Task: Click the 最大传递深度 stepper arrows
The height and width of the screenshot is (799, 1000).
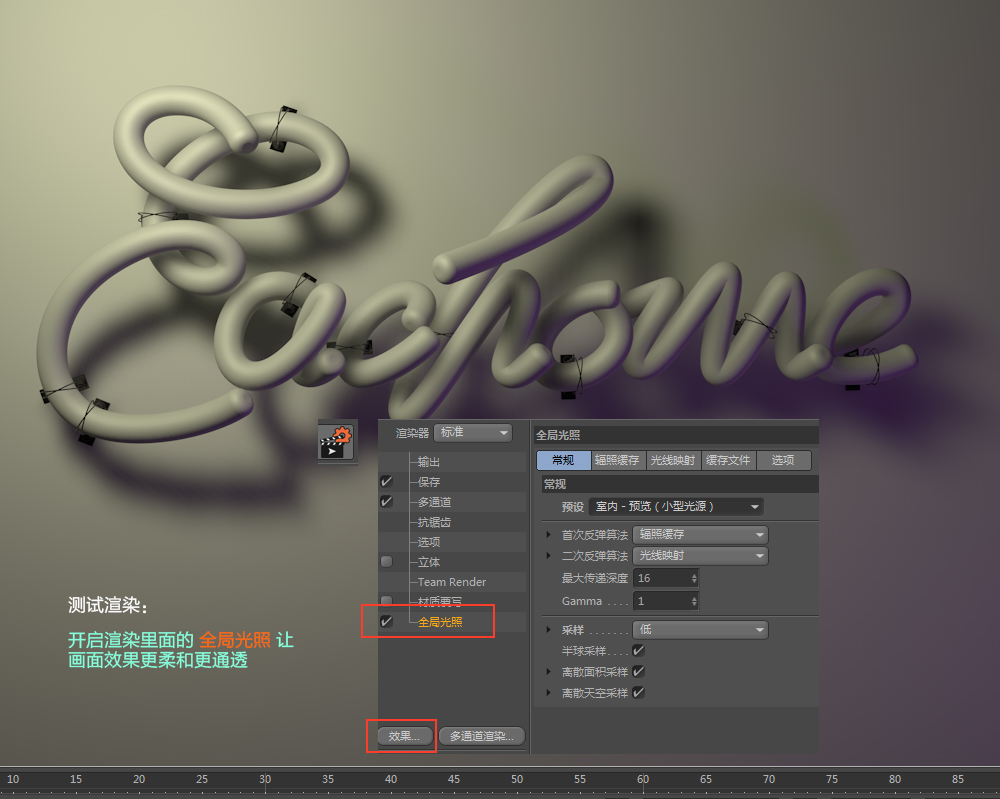Action: [x=695, y=578]
